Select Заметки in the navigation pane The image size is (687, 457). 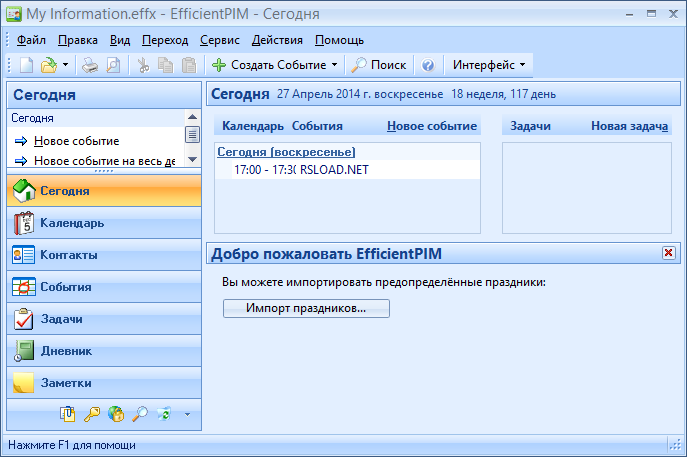(104, 383)
